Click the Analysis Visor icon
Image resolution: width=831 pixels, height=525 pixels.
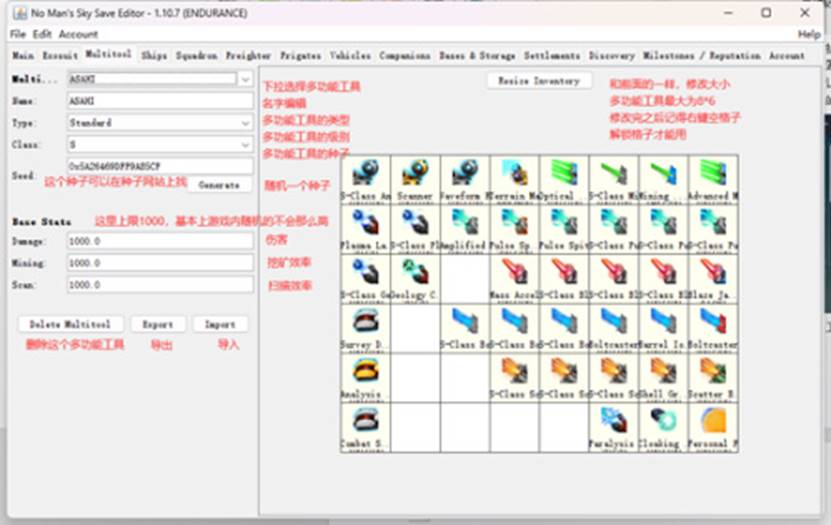pos(366,378)
